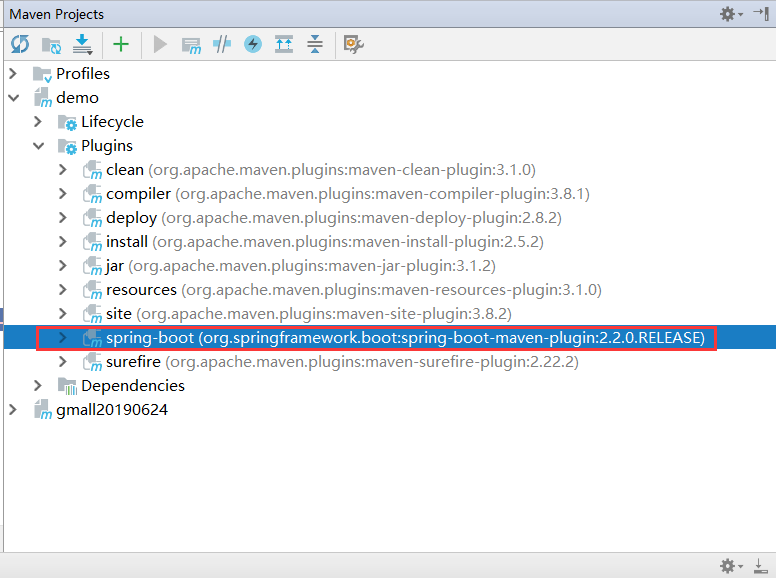This screenshot has height=578, width=776.
Task: Click the compiler plugin icon
Action: [92, 194]
